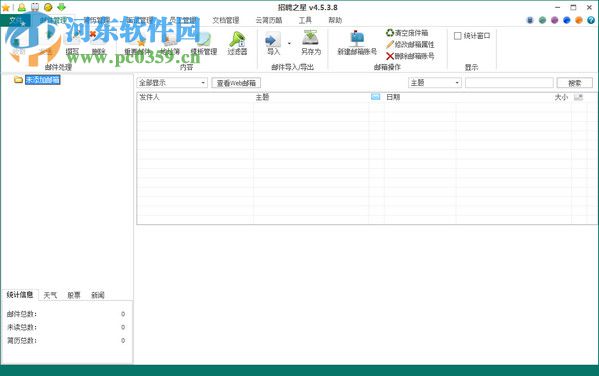Open the 地址簿 address book
This screenshot has width=599, height=376.
click(170, 42)
